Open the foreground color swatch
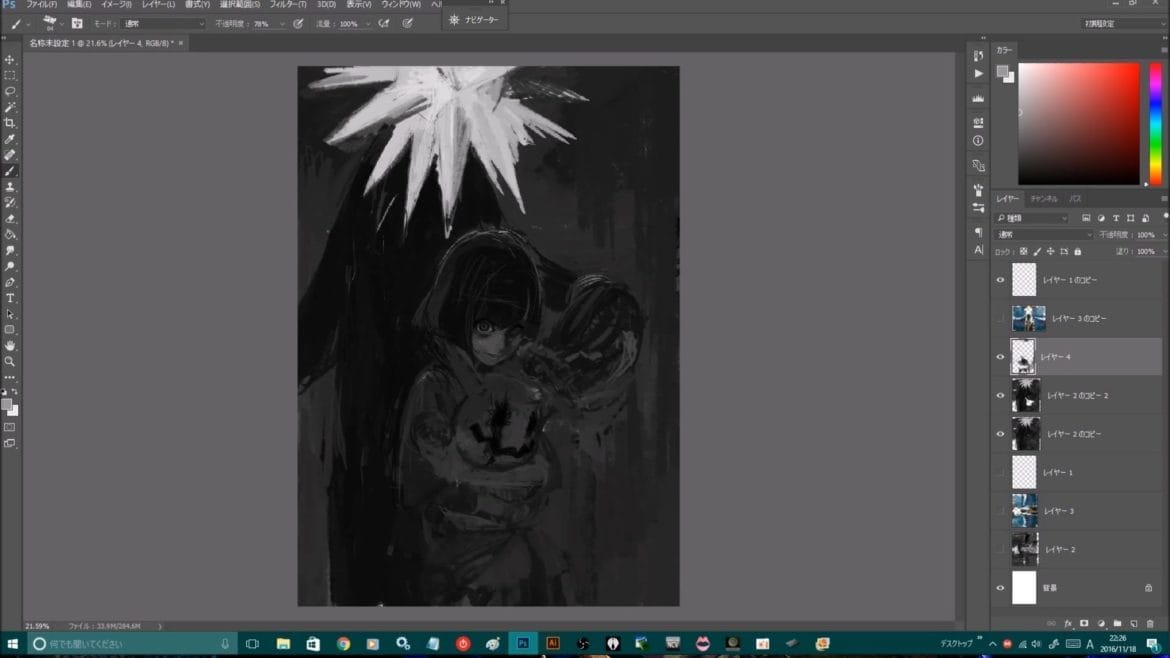The image size is (1170, 658). [8, 402]
